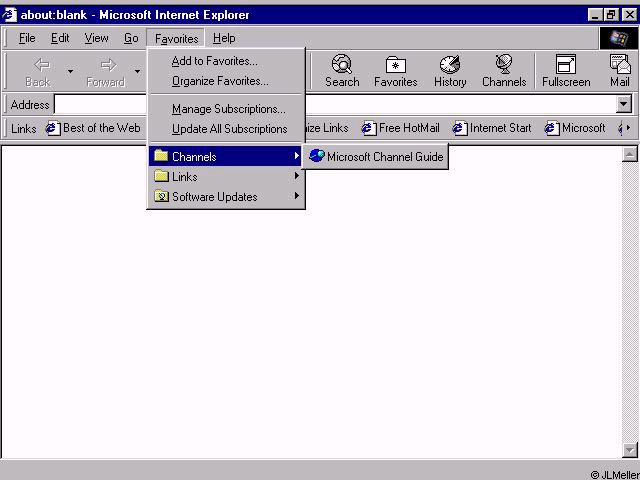Viewport: 640px width, 480px height.
Task: Click inside the Address input field
Action: point(335,104)
